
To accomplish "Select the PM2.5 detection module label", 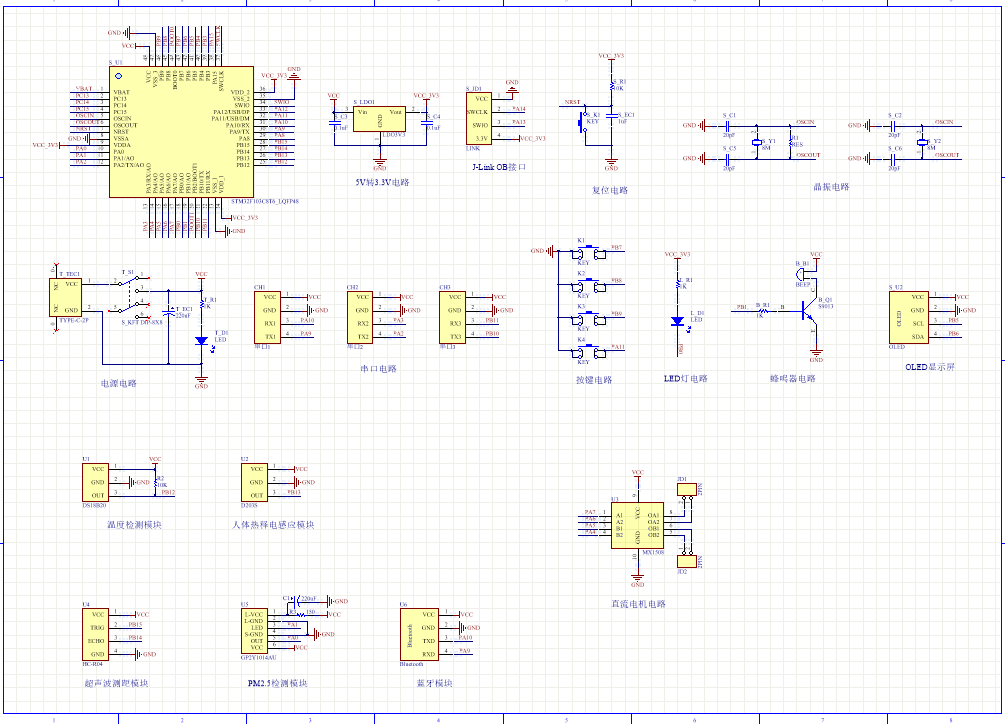I will [277, 684].
